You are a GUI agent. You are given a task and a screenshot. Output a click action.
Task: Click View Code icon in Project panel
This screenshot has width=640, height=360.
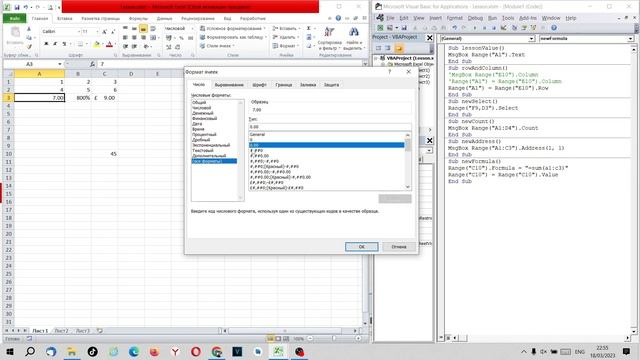378,48
